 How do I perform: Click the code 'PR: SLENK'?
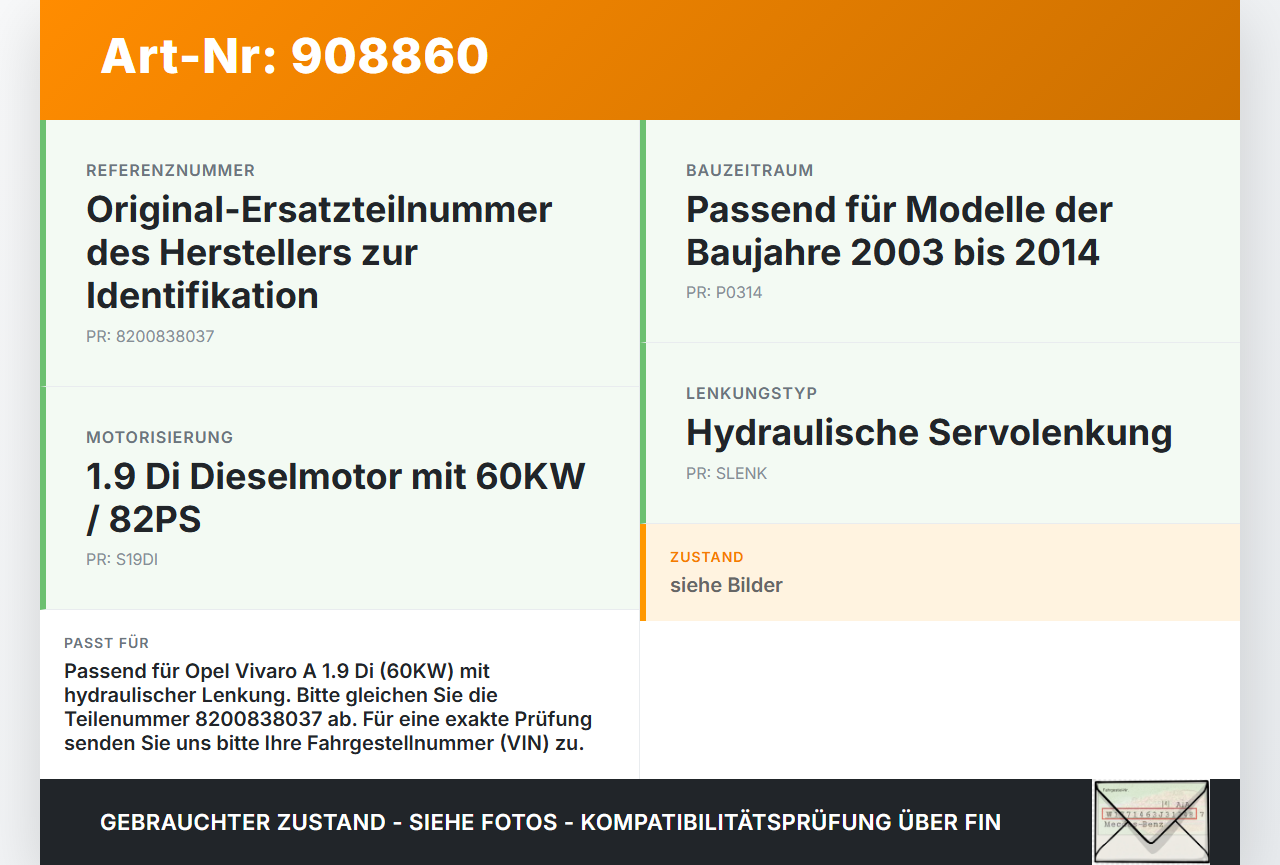click(x=726, y=473)
